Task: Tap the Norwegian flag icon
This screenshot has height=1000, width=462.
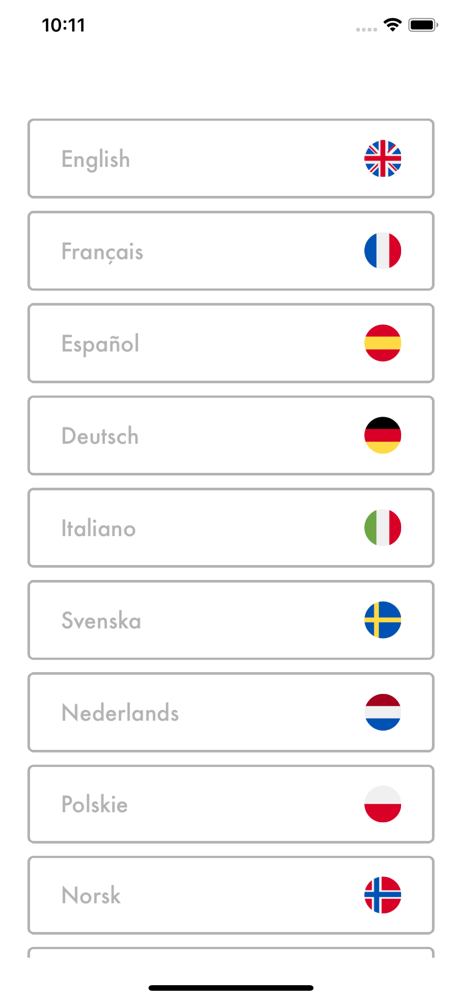Action: [383, 895]
